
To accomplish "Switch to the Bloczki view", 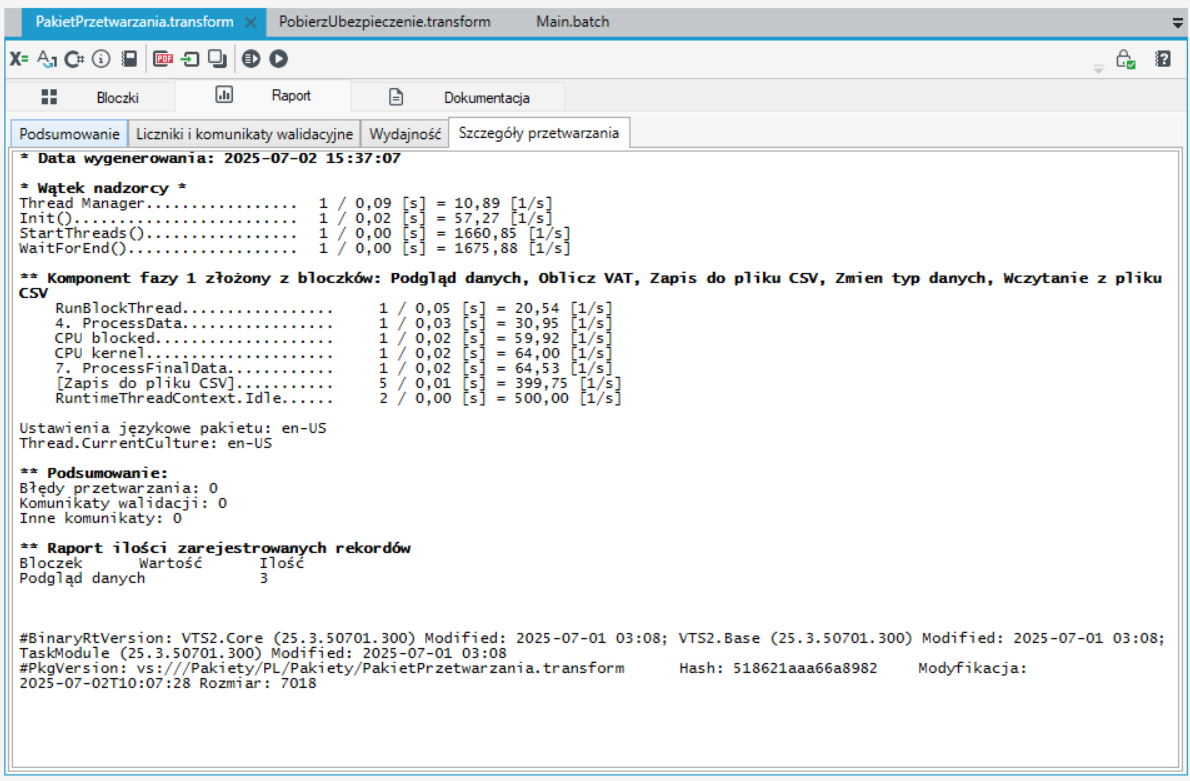I will (x=90, y=97).
